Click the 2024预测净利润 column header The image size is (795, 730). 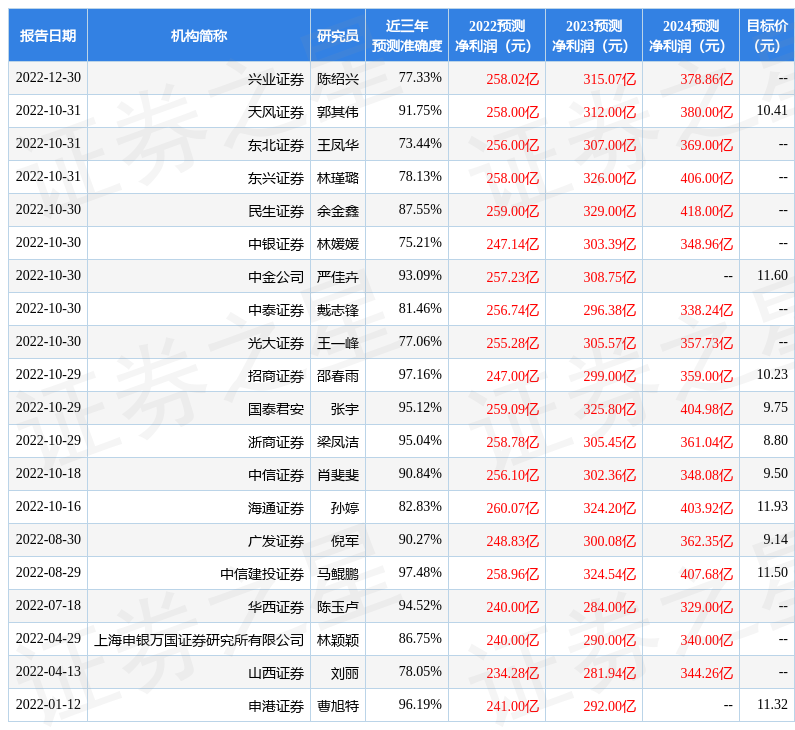point(691,35)
